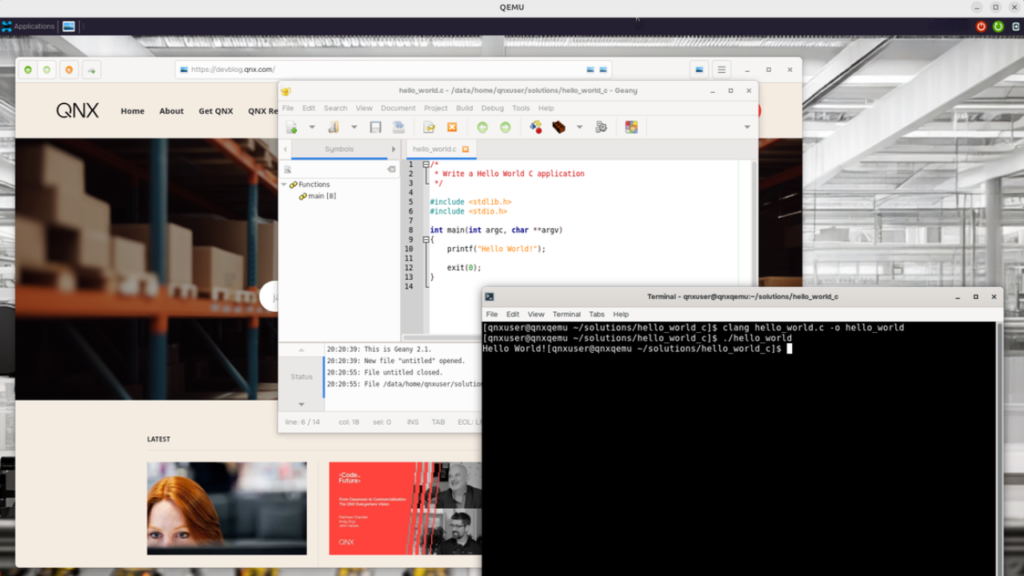Click the QNX logo on the webpage
Viewport: 1024px width, 576px height.
pos(78,110)
